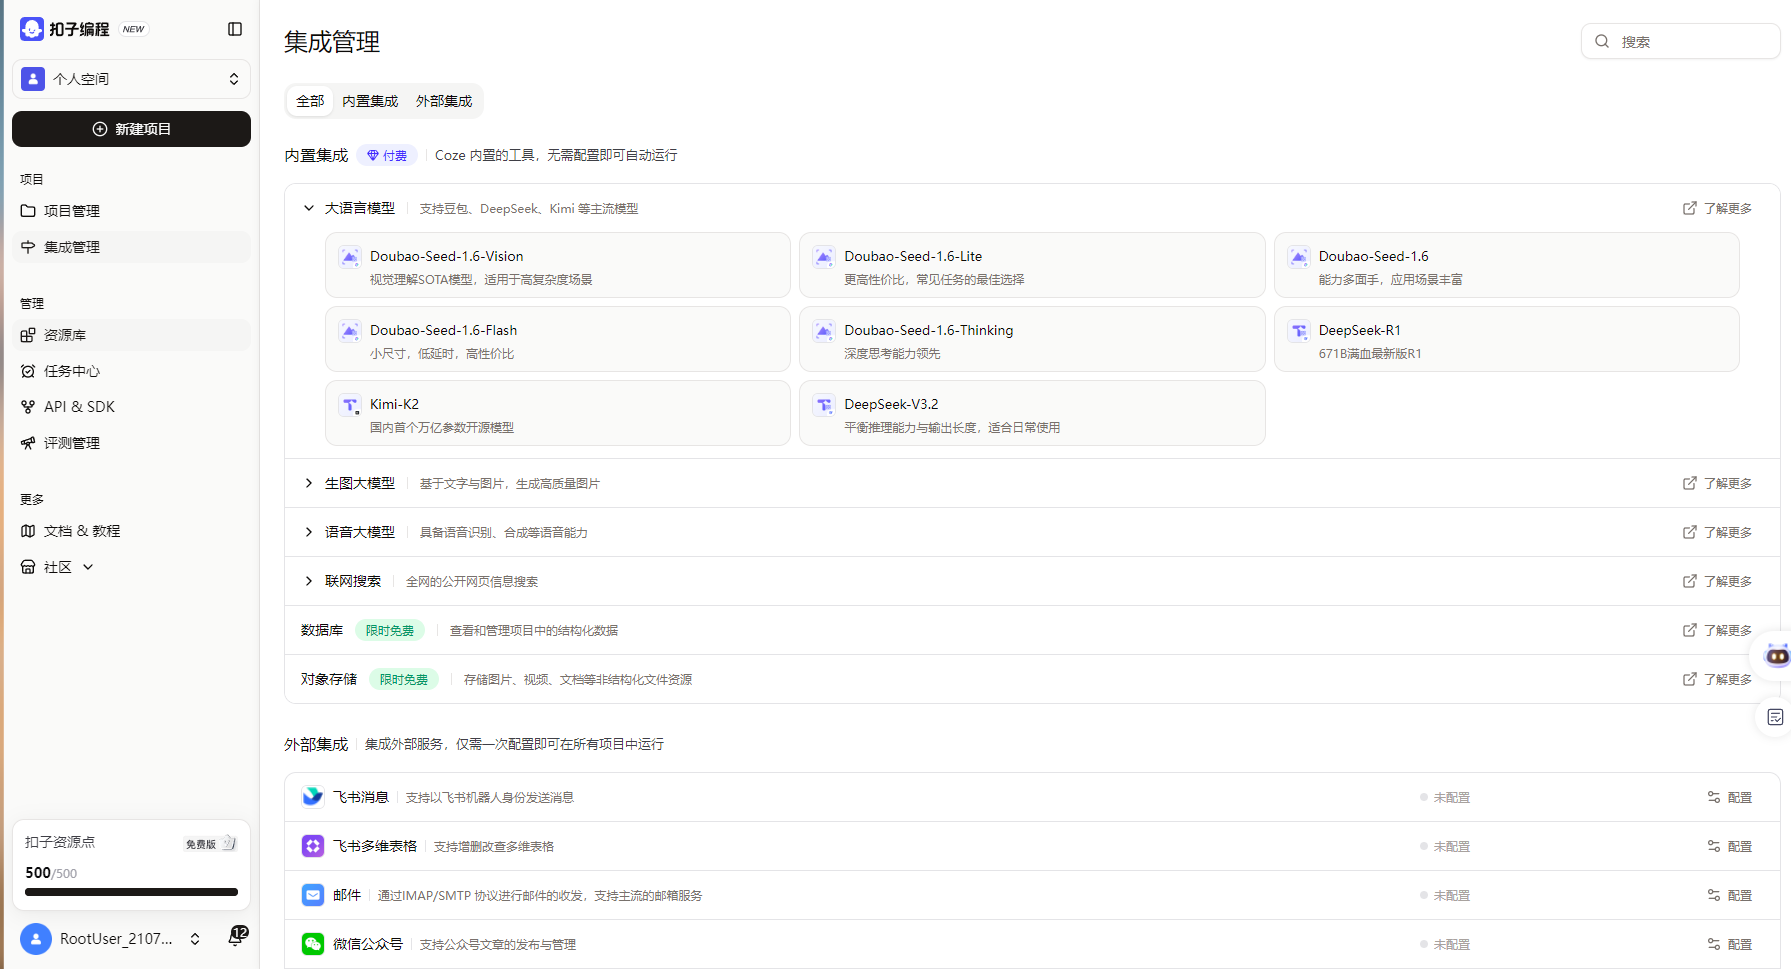Click 配置 for 飞书消息
This screenshot has width=1791, height=969.
click(1730, 797)
